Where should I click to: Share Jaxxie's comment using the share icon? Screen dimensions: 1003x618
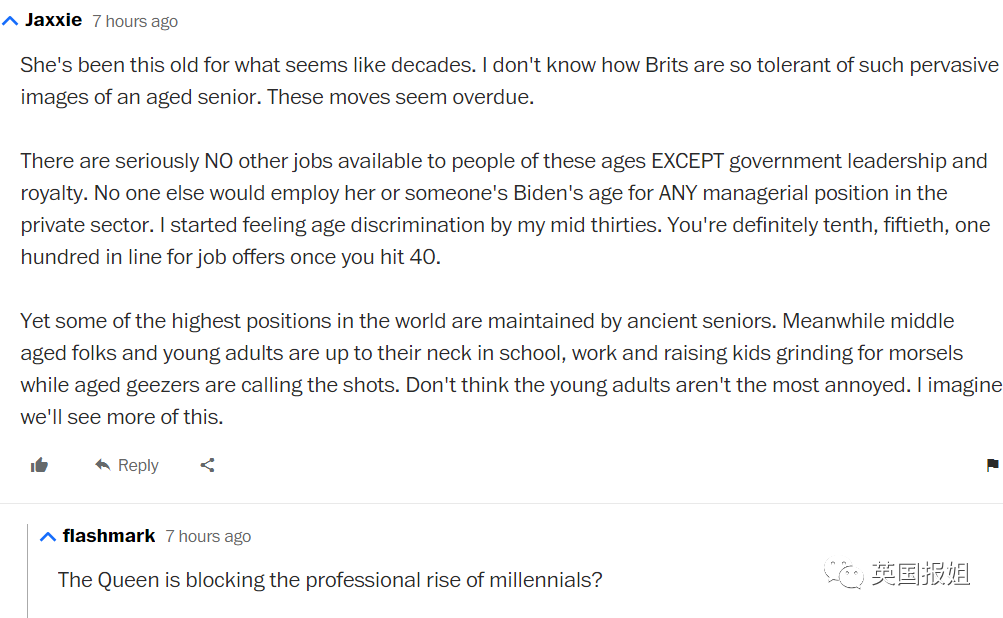[207, 465]
